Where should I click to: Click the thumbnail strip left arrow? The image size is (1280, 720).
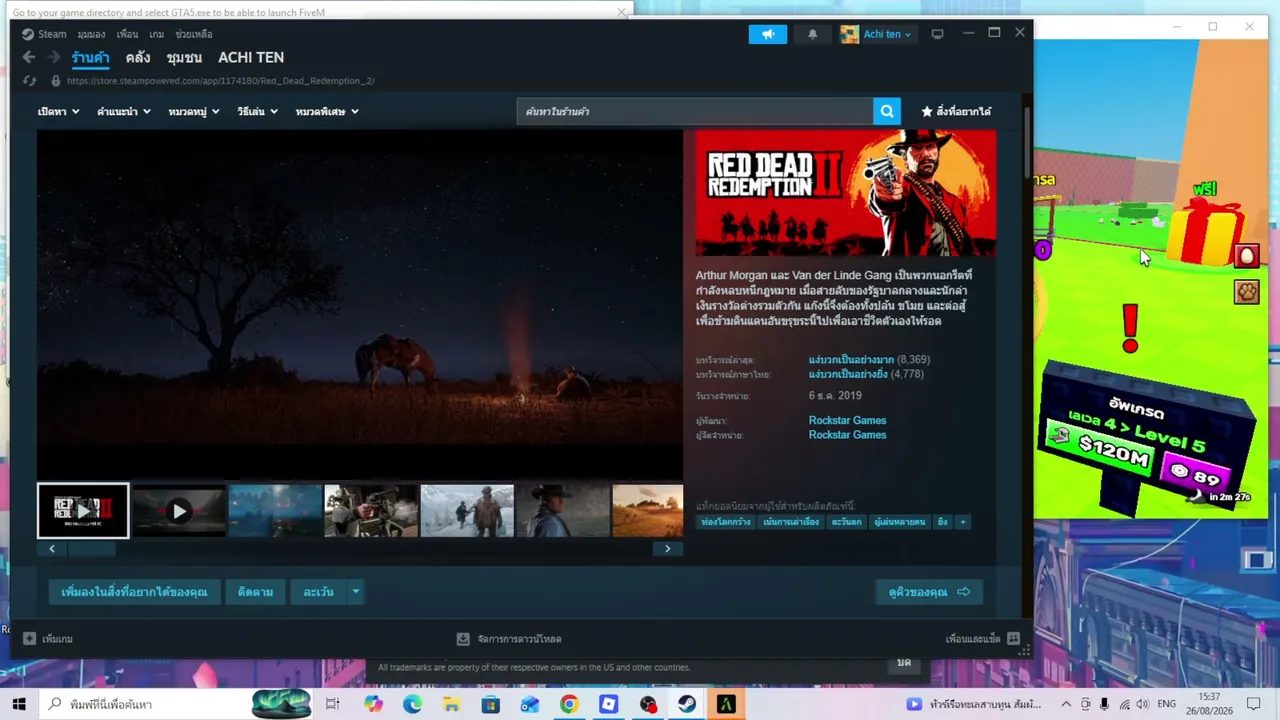pos(52,548)
